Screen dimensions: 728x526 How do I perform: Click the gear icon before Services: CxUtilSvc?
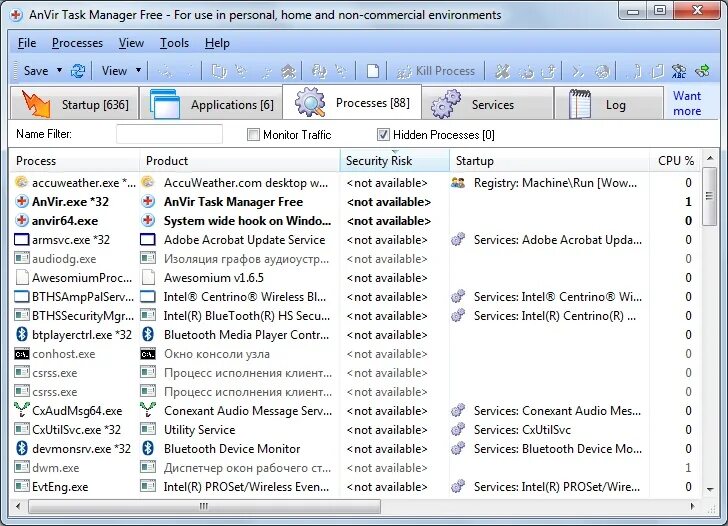[x=458, y=429]
